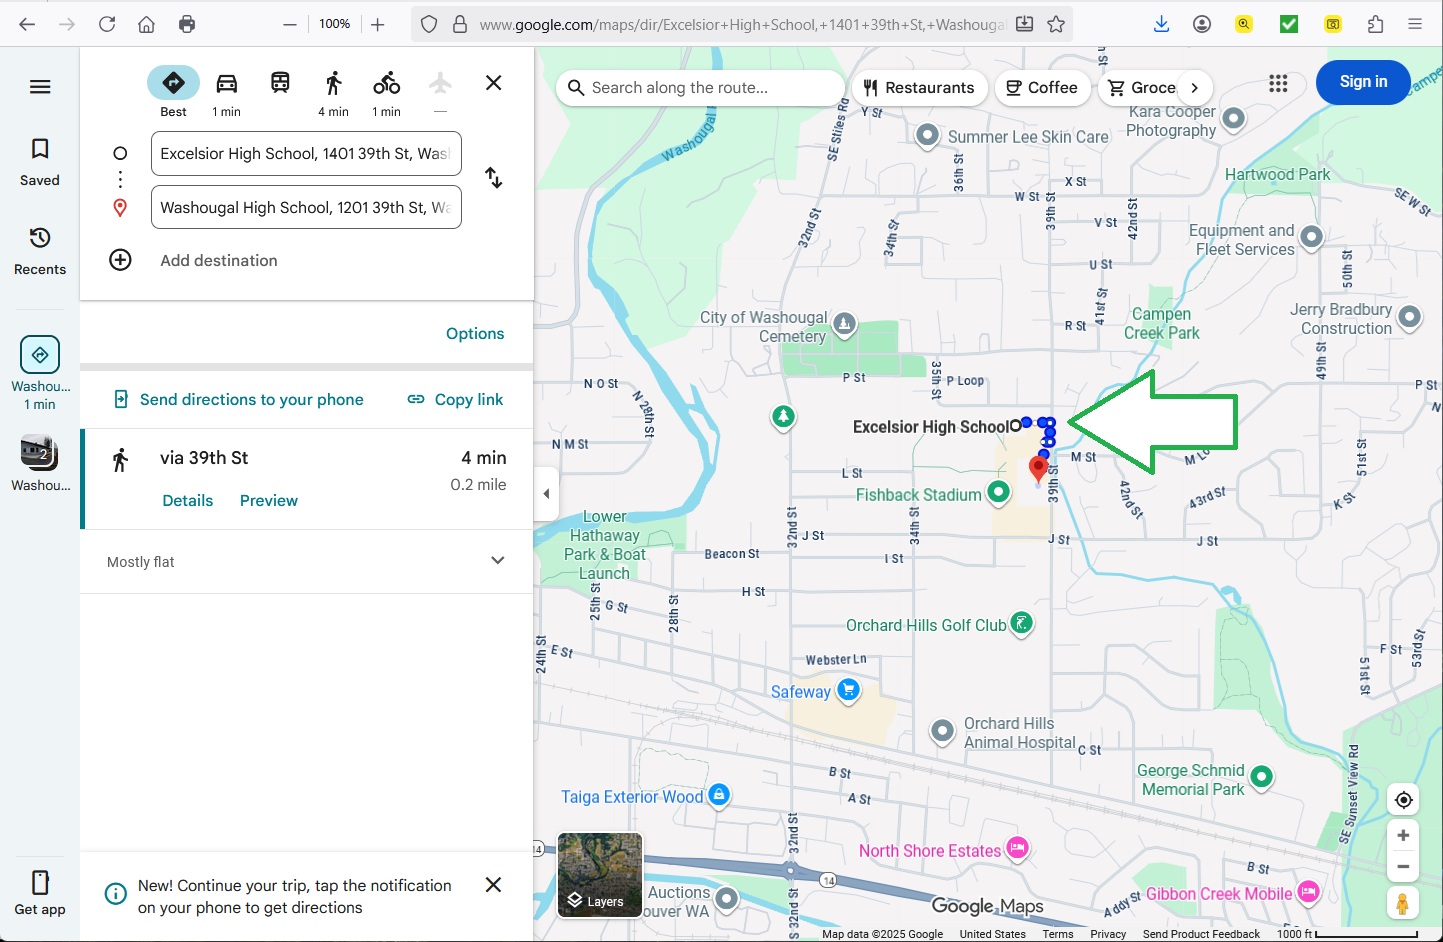Select the transit travel mode icon
The height and width of the screenshot is (942, 1443).
[x=280, y=84]
